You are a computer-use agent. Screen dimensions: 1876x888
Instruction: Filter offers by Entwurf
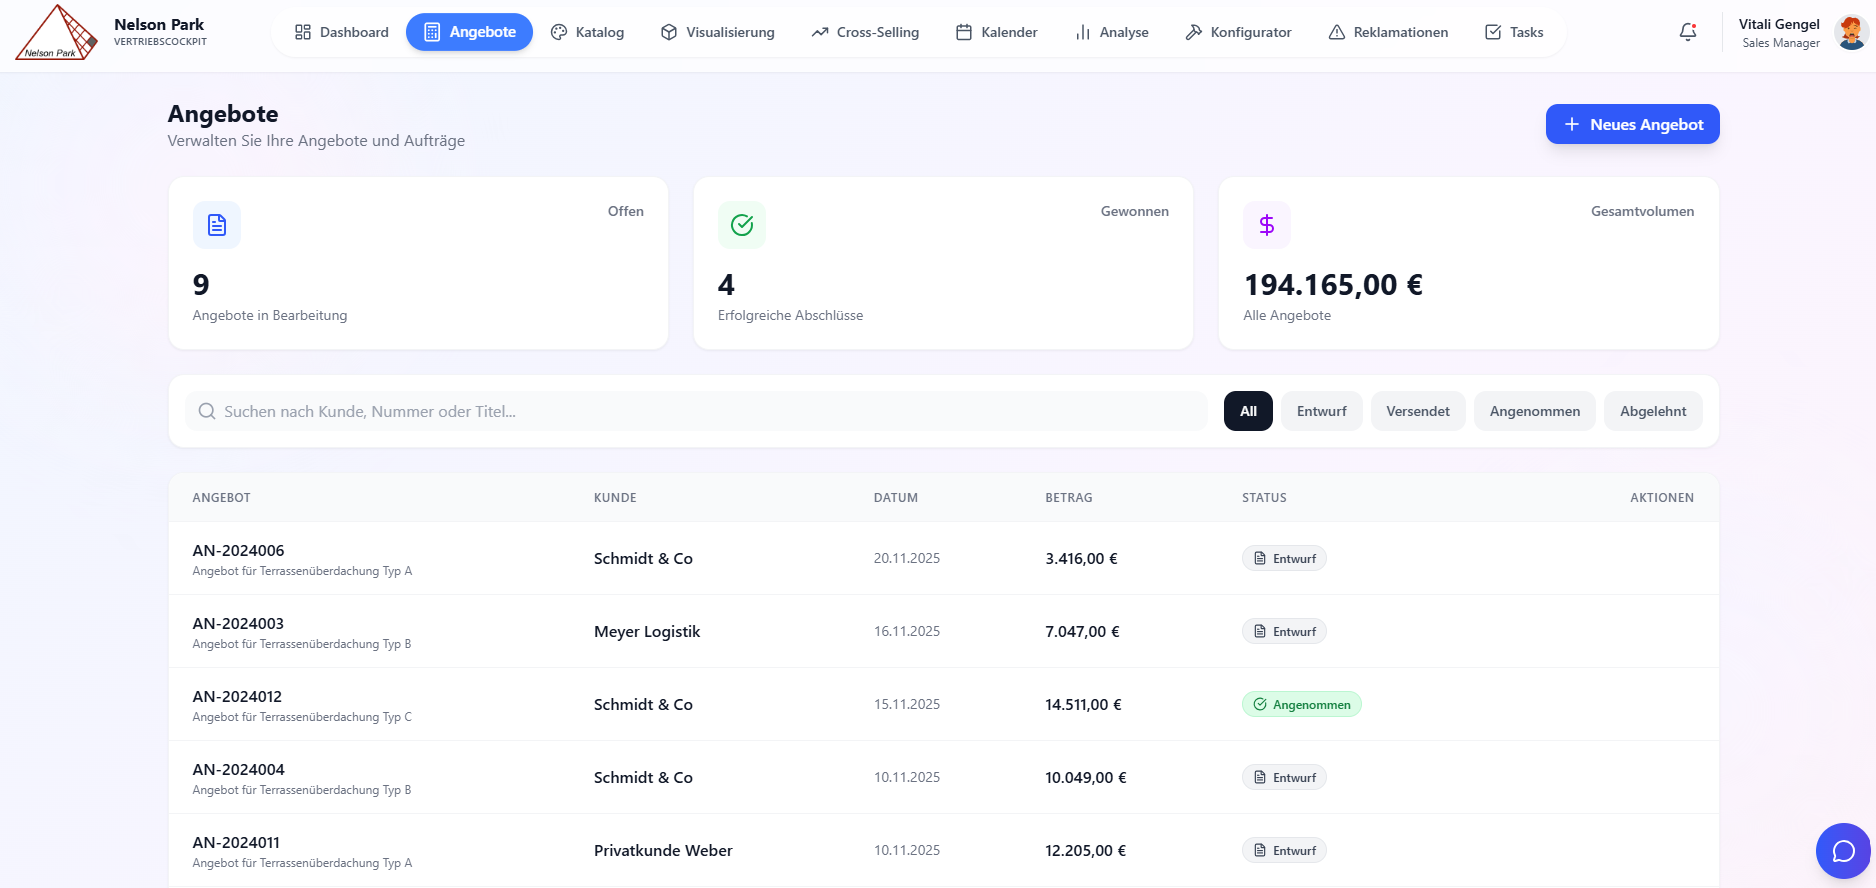point(1322,411)
